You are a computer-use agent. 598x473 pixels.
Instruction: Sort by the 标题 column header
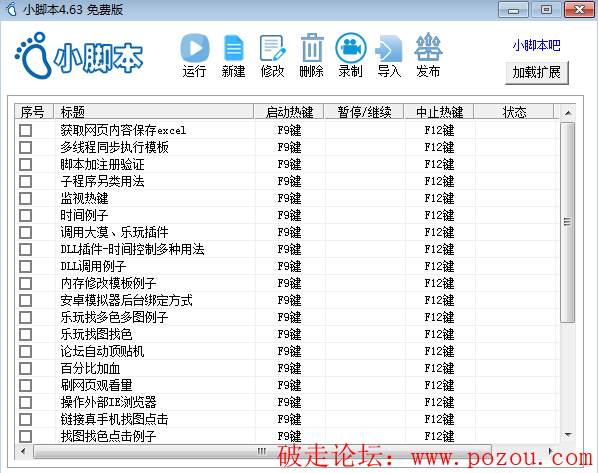coord(153,112)
